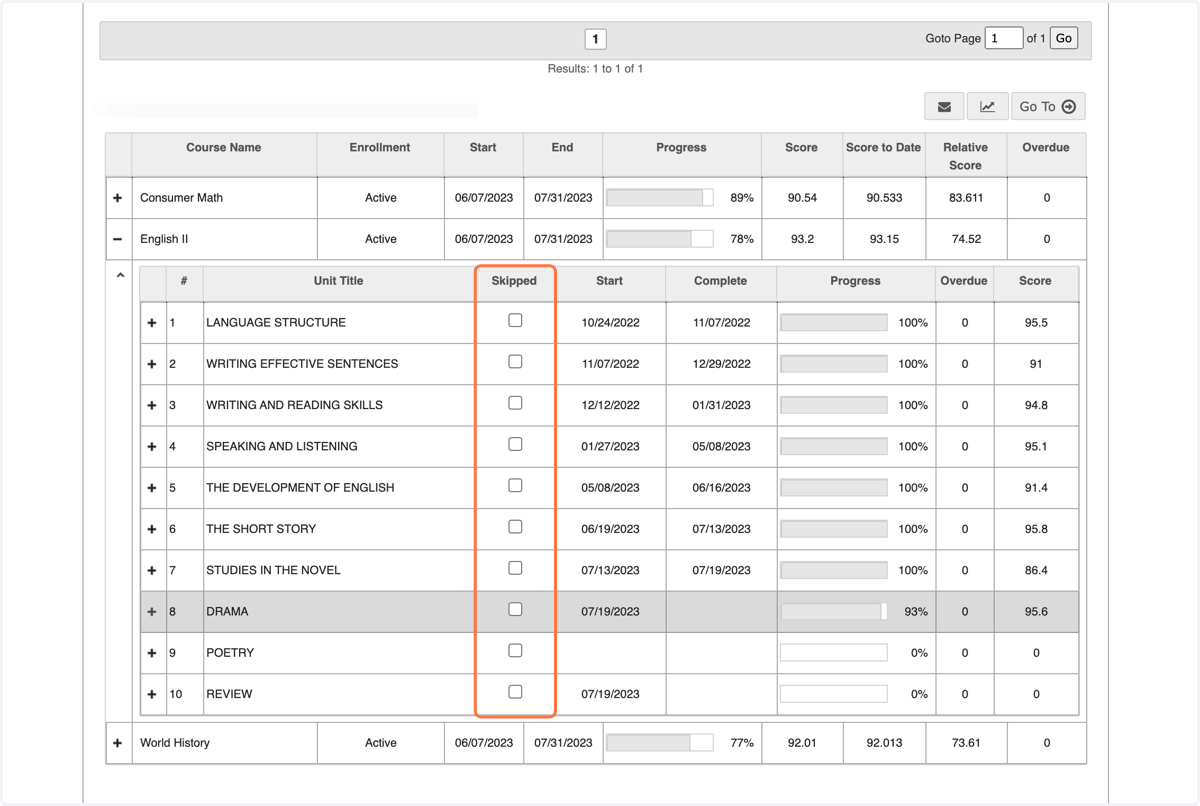Screen dimensions: 1200x806
Task: Expand the World History course row
Action: 118,743
